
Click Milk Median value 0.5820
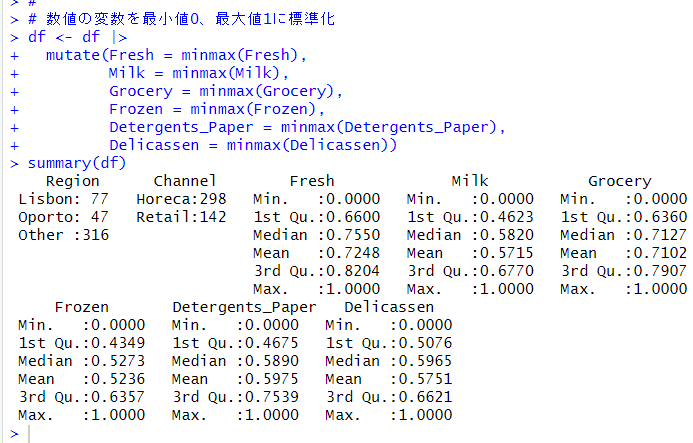(x=506, y=235)
